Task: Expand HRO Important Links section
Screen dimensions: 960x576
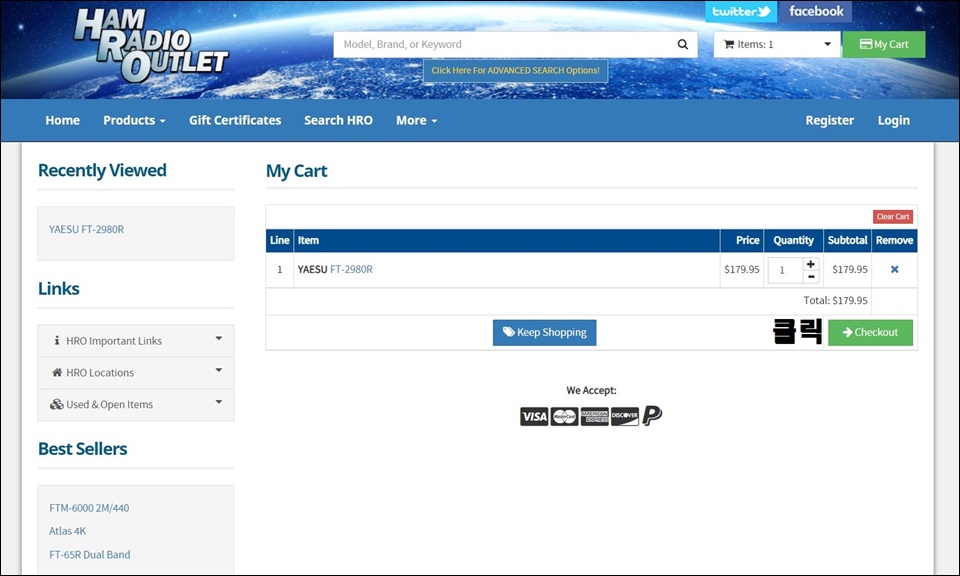Action: 135,341
